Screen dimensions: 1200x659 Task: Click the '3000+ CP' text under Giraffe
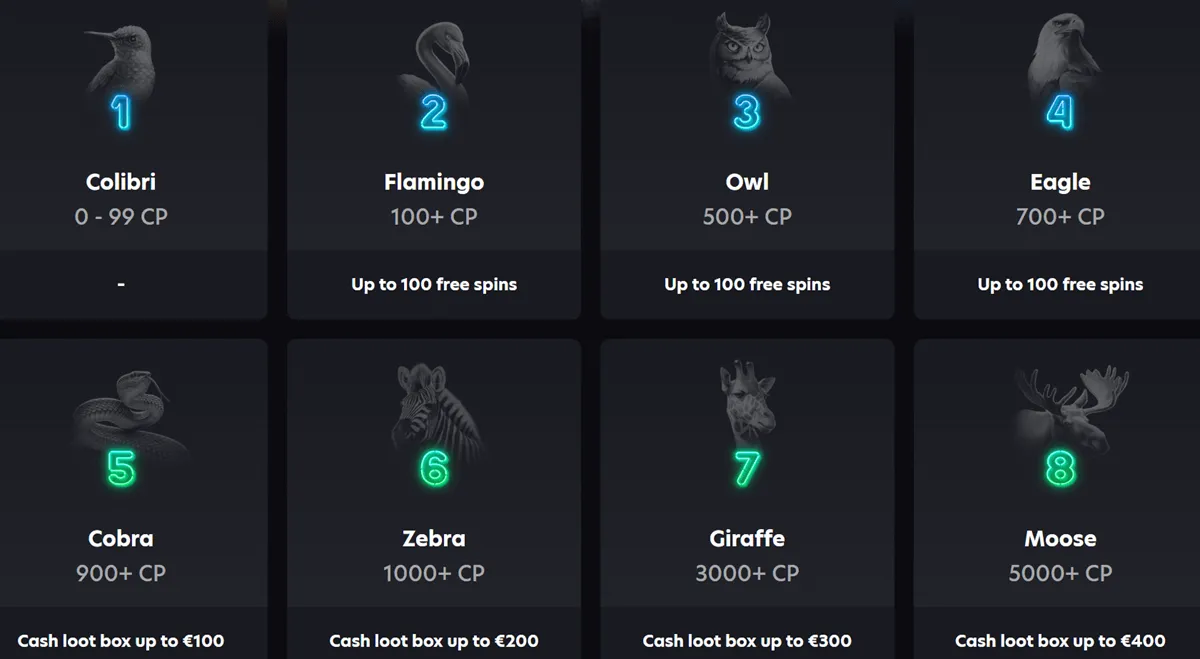tap(746, 572)
